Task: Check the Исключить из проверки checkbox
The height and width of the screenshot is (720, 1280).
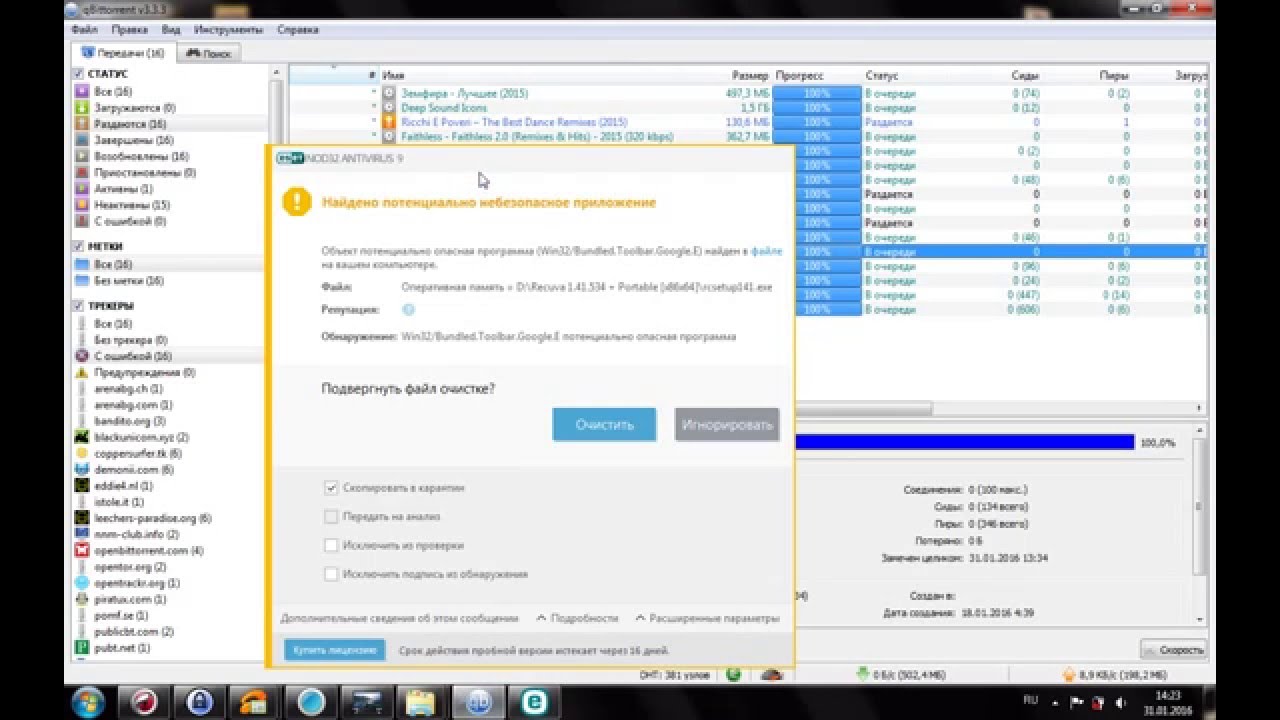Action: [331, 546]
